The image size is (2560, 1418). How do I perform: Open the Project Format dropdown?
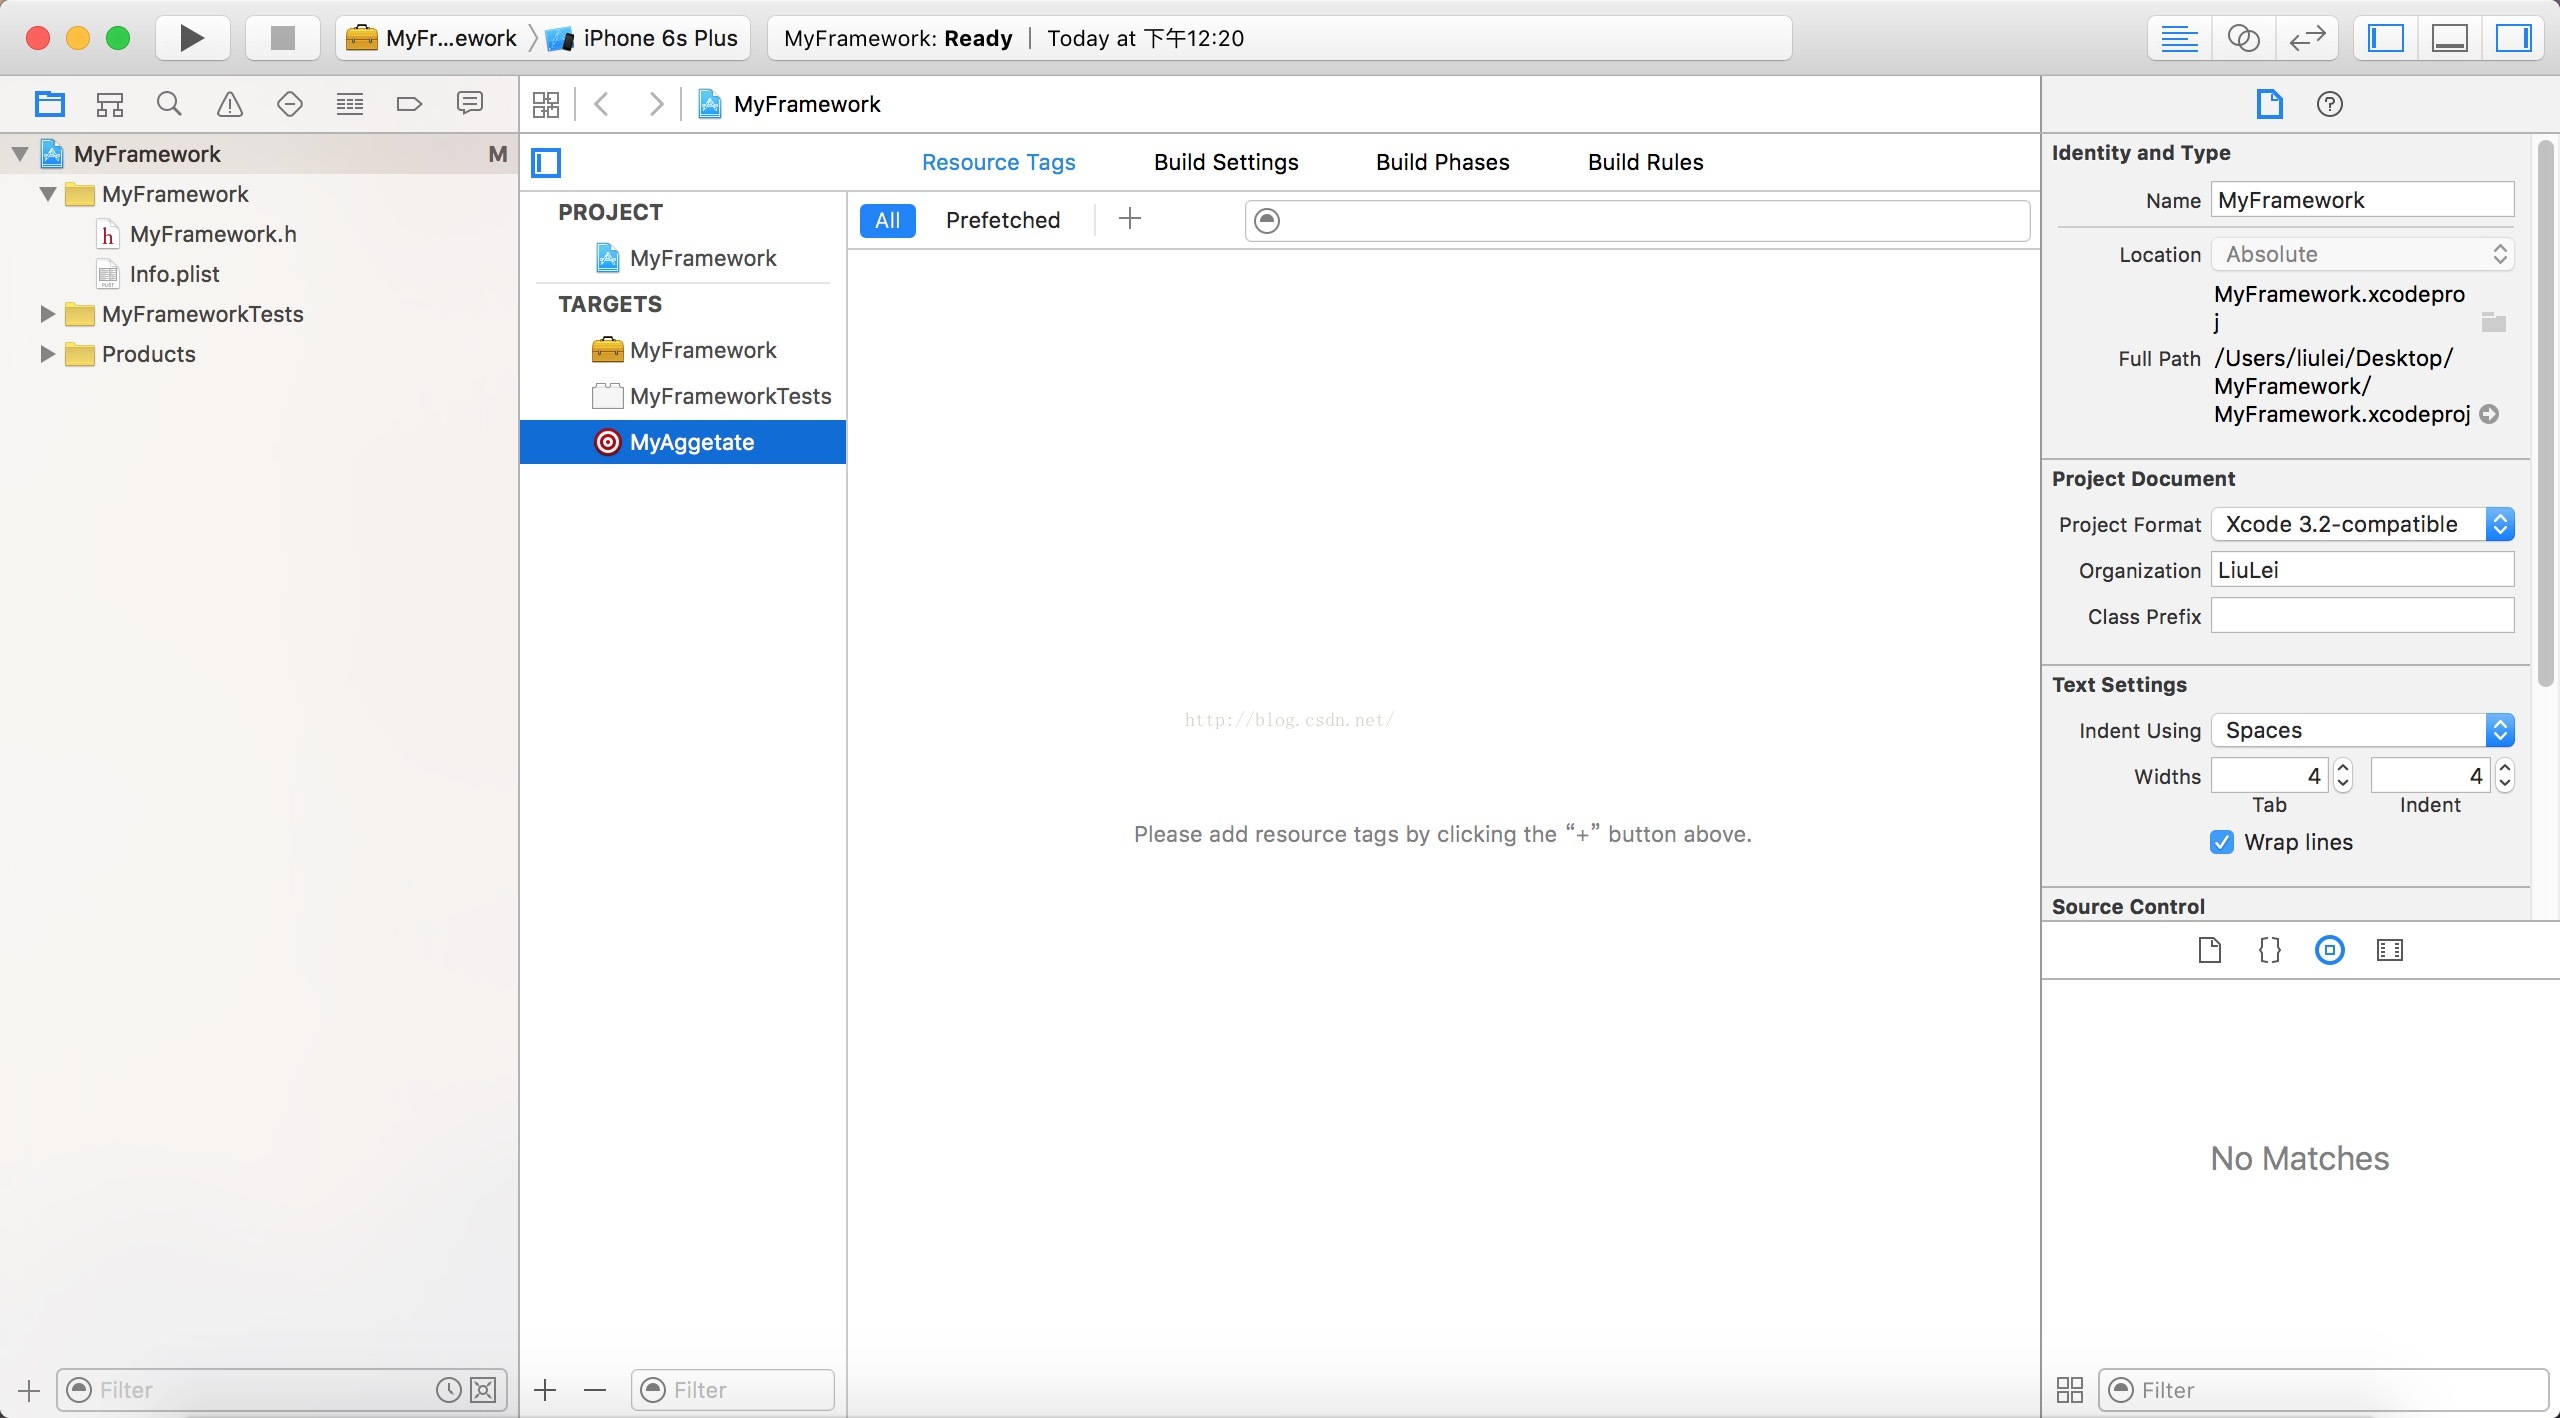2362,524
